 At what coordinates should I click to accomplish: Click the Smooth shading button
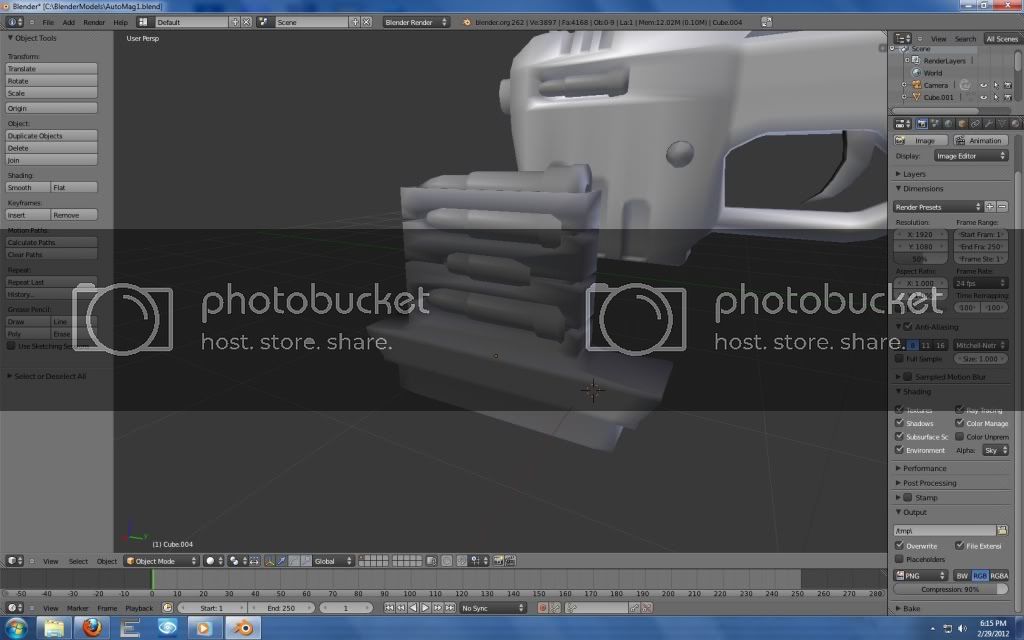(x=28, y=188)
